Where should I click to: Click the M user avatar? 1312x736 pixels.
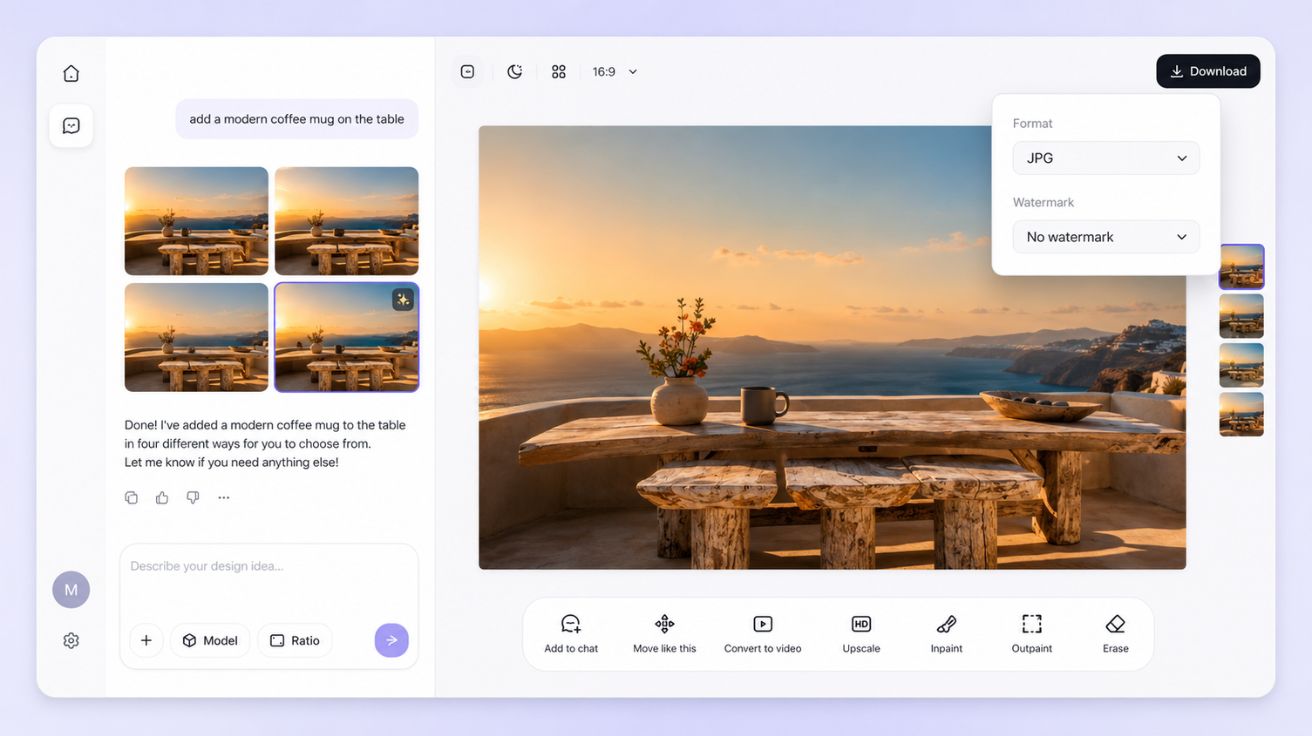pyautogui.click(x=71, y=590)
